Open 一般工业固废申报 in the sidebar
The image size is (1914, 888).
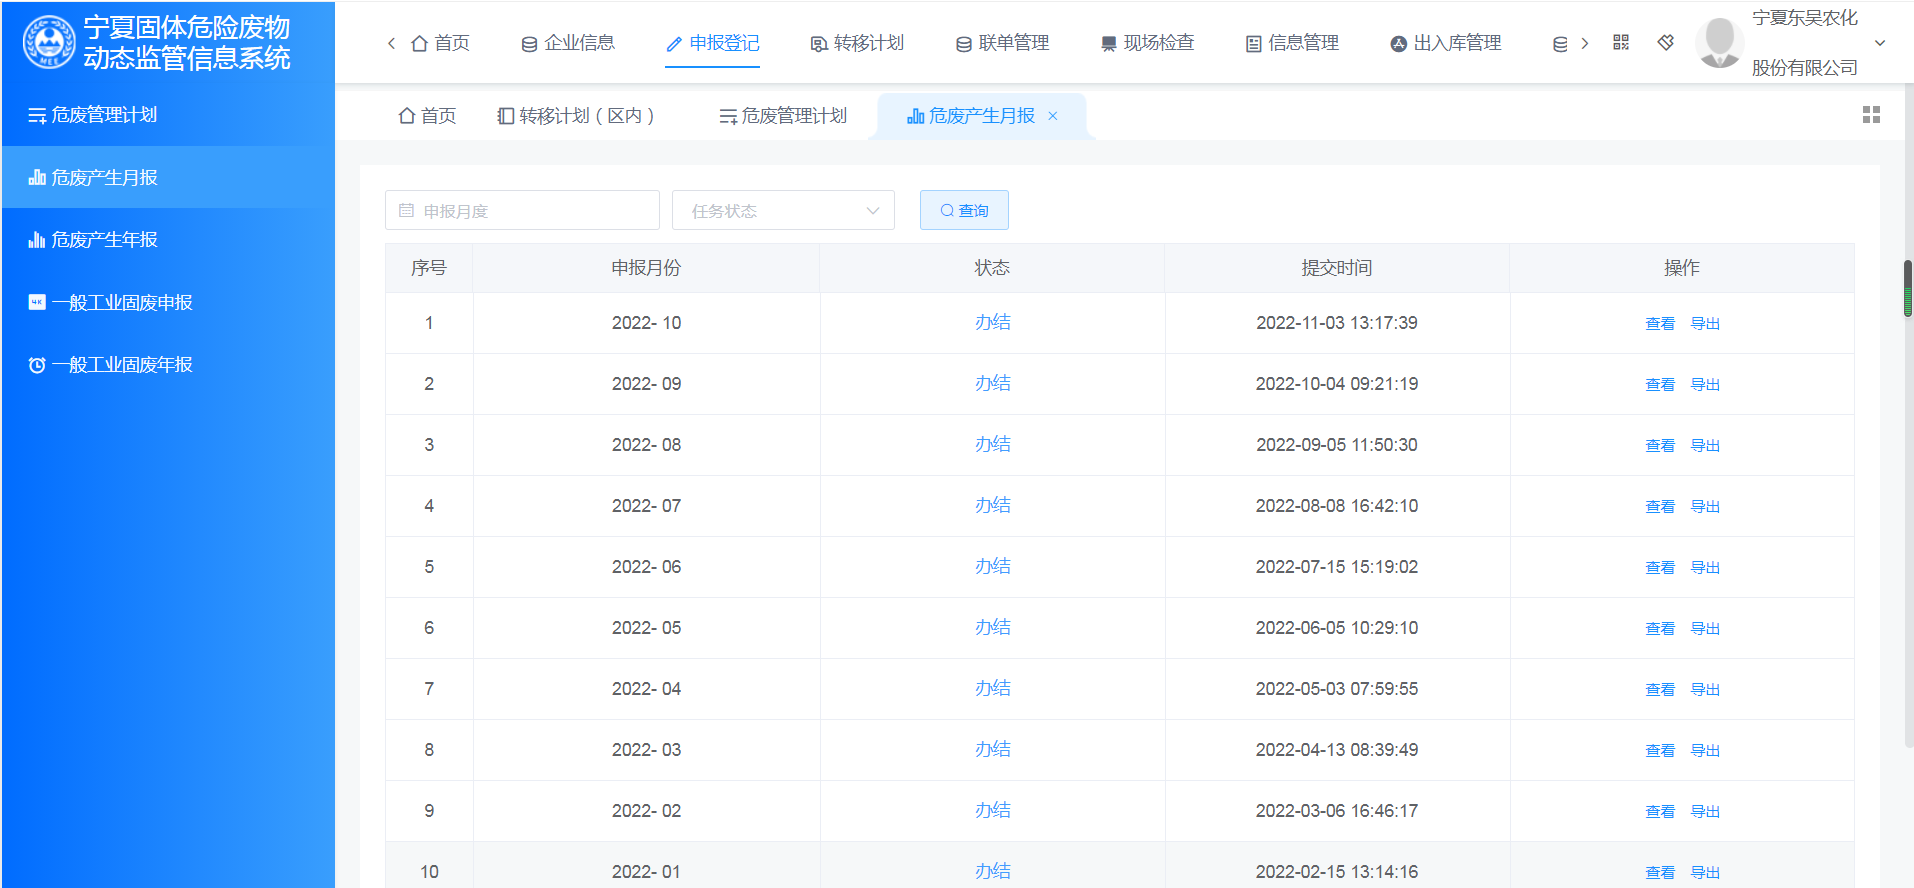click(121, 303)
